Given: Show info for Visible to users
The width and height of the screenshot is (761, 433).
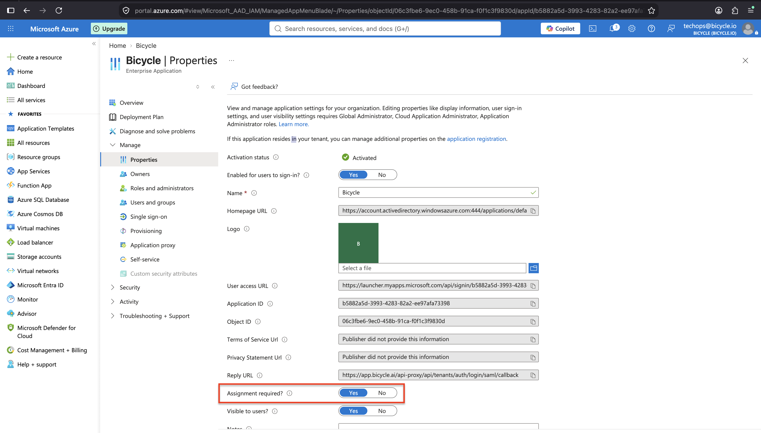Looking at the screenshot, I should pos(275,411).
